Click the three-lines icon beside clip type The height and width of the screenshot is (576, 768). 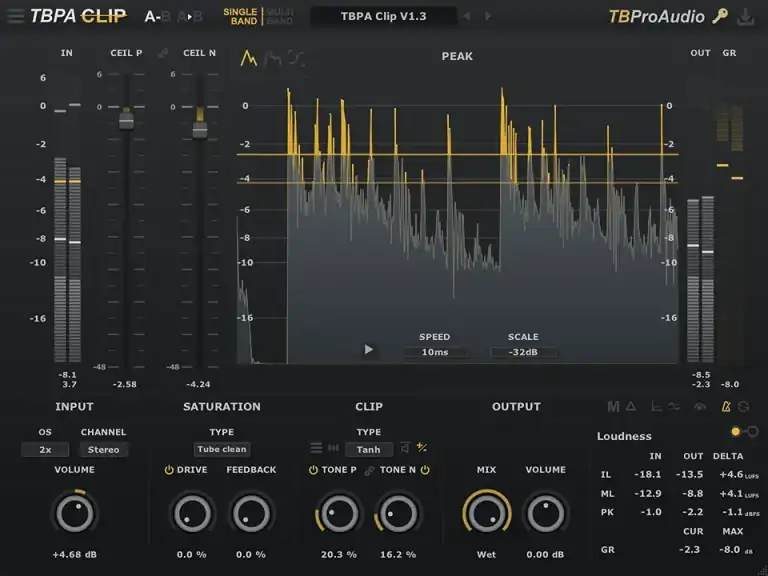point(316,448)
